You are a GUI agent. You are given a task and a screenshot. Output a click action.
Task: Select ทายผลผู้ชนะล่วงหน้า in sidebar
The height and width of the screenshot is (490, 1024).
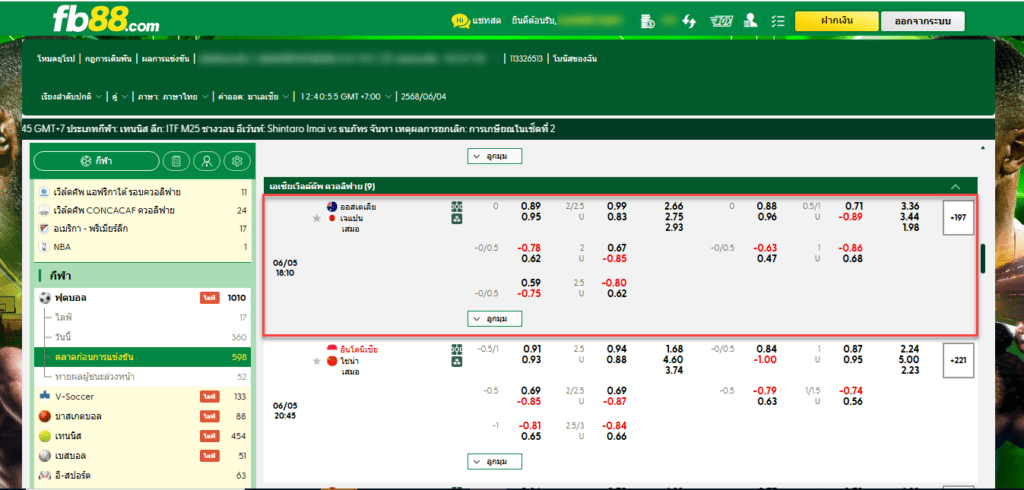click(142, 376)
